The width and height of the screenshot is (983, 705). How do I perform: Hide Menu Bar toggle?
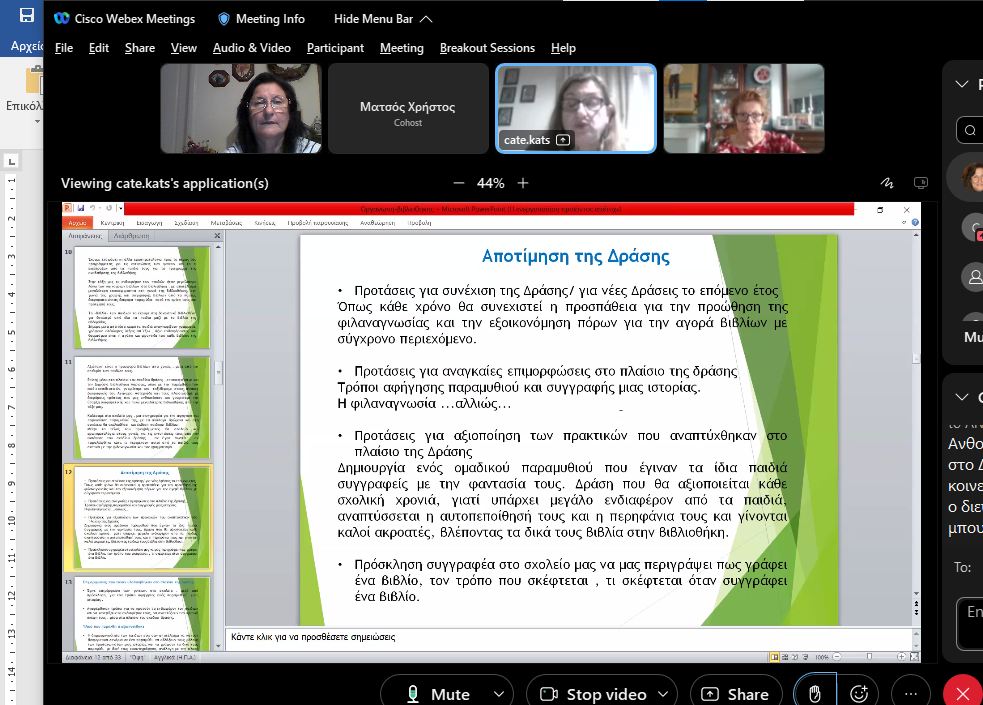coord(384,19)
